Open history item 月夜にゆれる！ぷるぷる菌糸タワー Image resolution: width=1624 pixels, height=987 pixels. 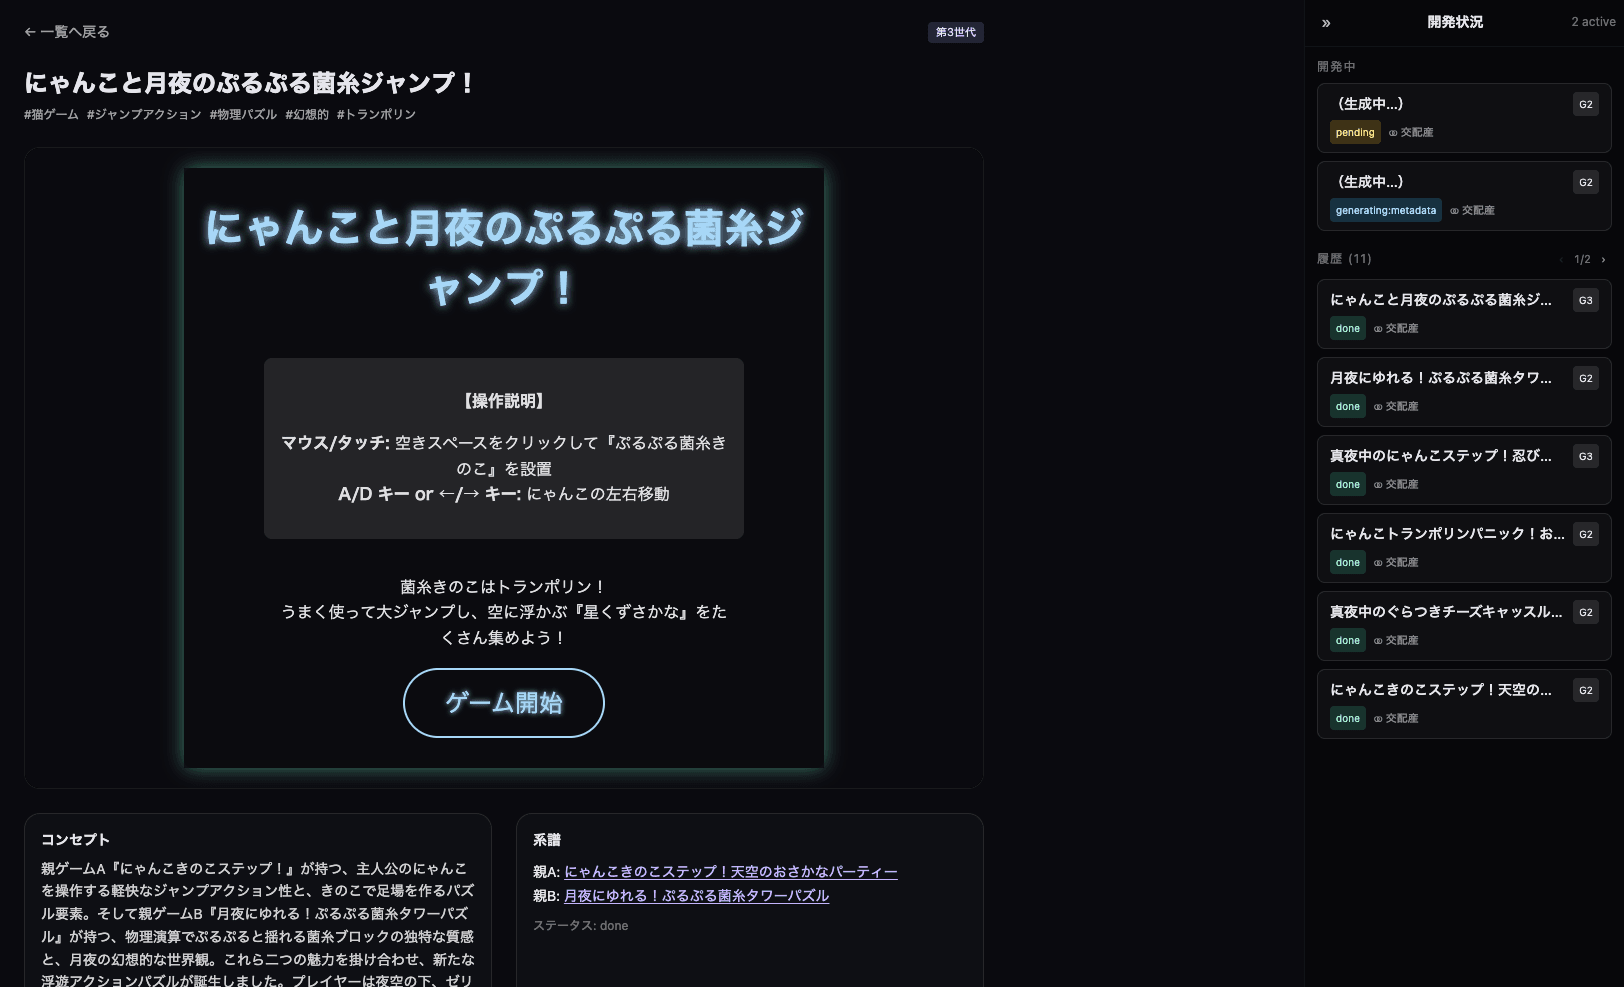1440,378
